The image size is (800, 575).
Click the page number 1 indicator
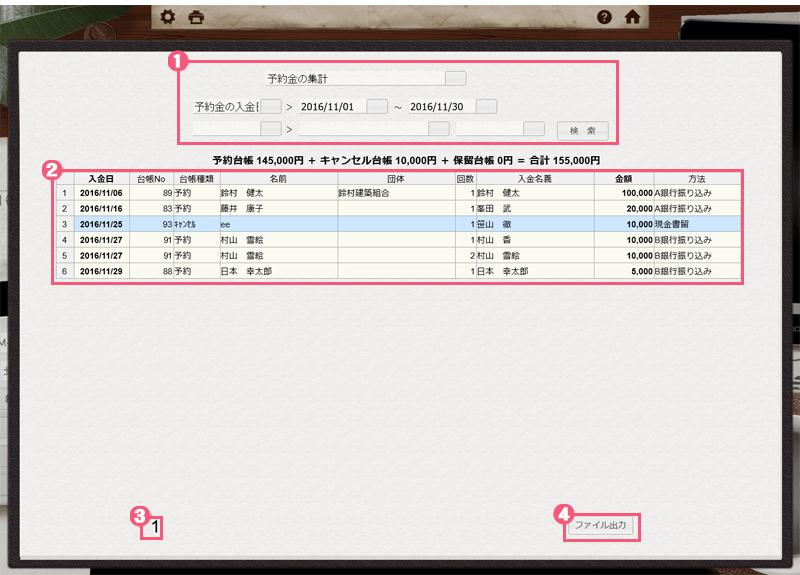tap(155, 527)
